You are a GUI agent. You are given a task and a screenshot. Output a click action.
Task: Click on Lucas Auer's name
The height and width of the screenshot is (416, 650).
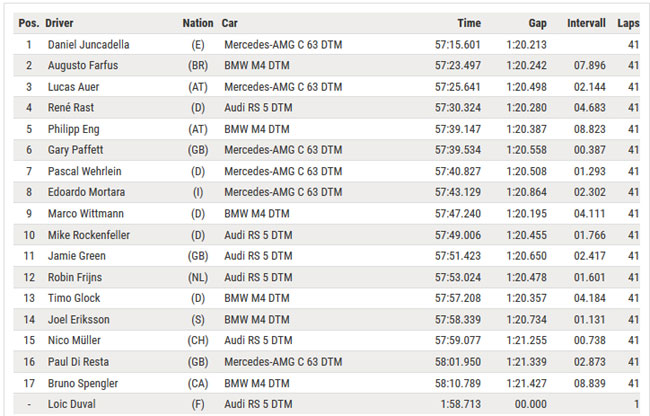pyautogui.click(x=73, y=87)
